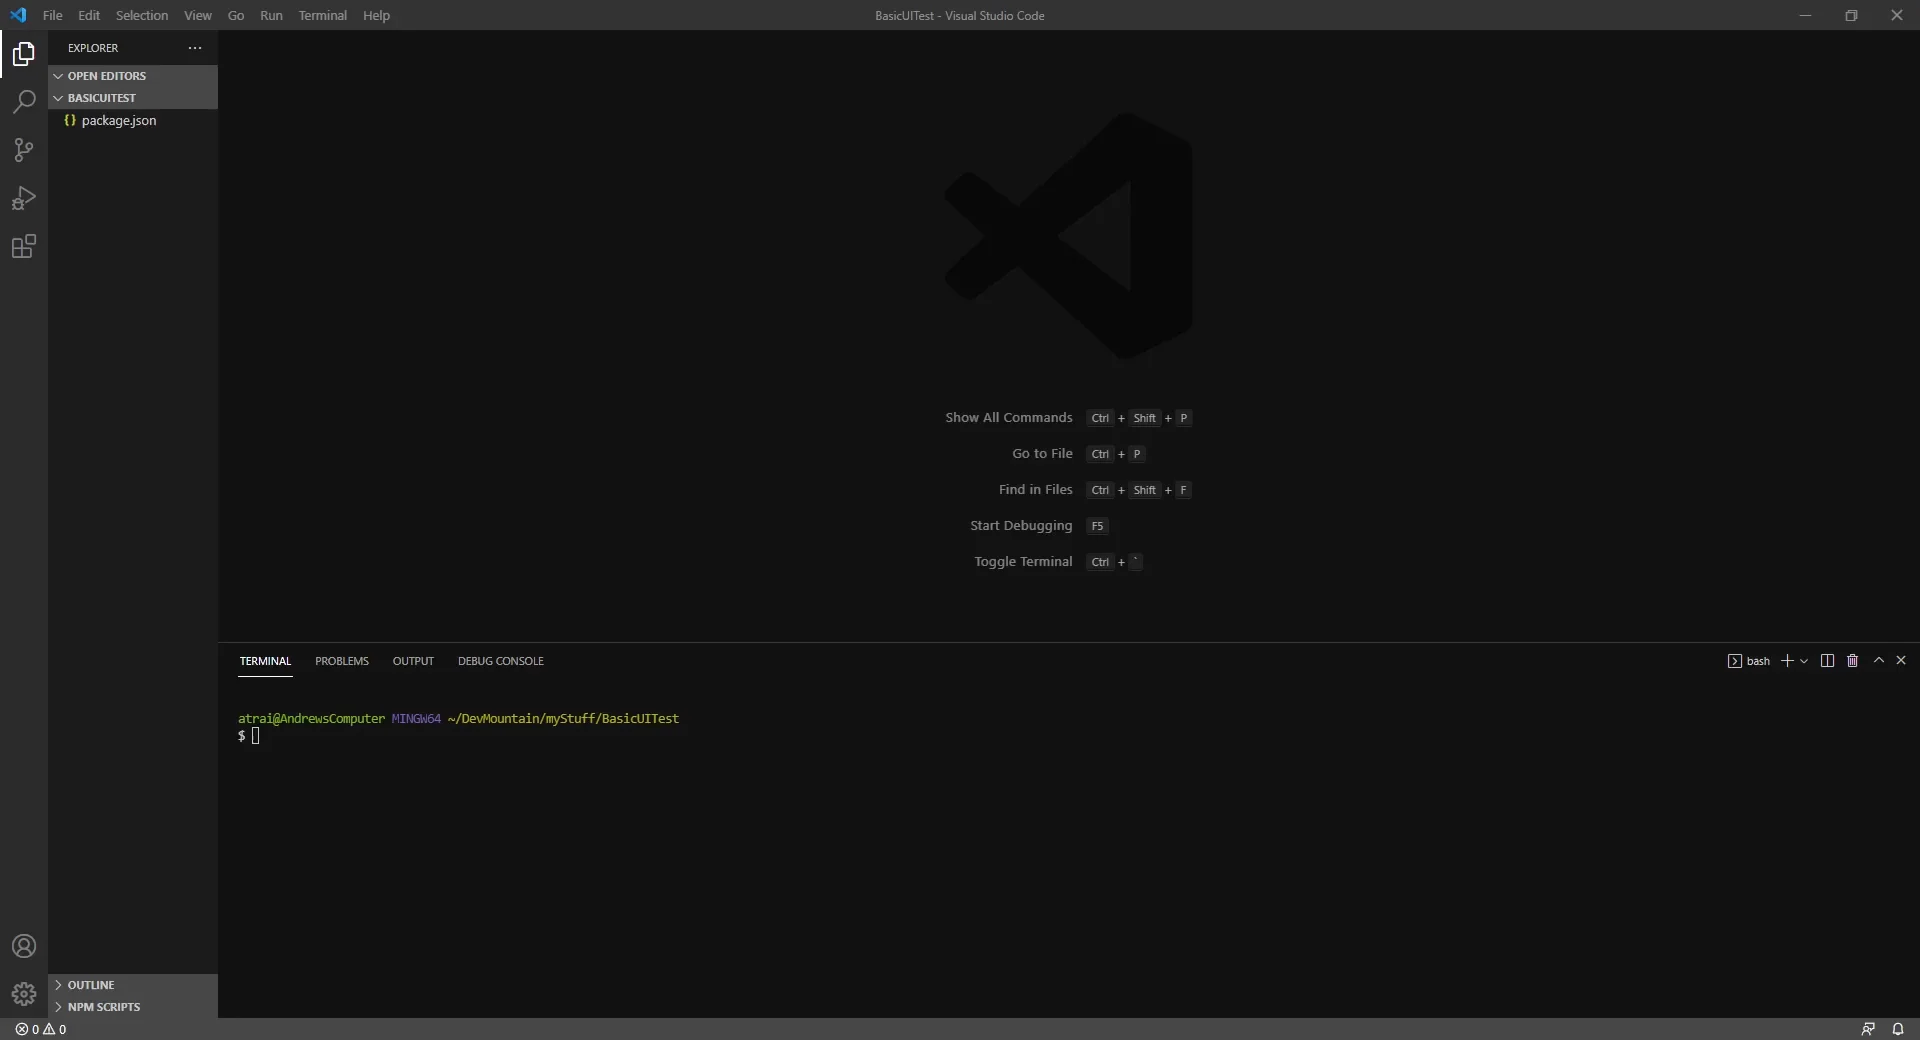Switch to the Terminal panel tab
The width and height of the screenshot is (1920, 1040).
265,661
